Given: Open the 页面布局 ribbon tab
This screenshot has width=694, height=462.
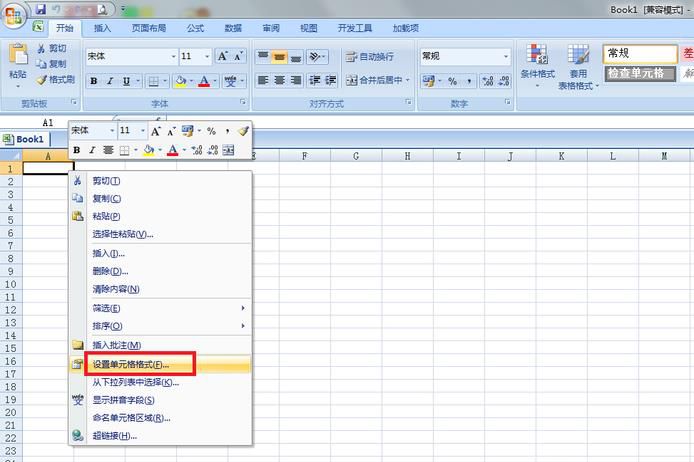Looking at the screenshot, I should tap(149, 28).
